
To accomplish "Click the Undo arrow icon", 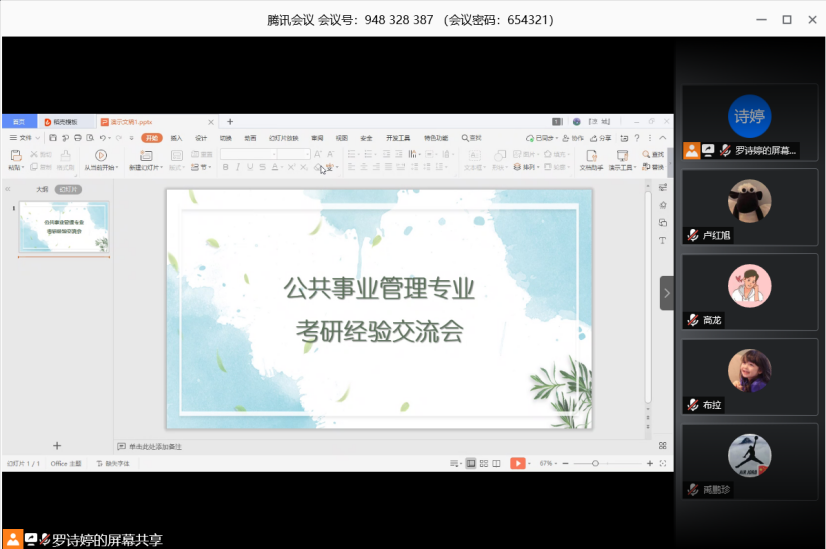I will point(102,138).
